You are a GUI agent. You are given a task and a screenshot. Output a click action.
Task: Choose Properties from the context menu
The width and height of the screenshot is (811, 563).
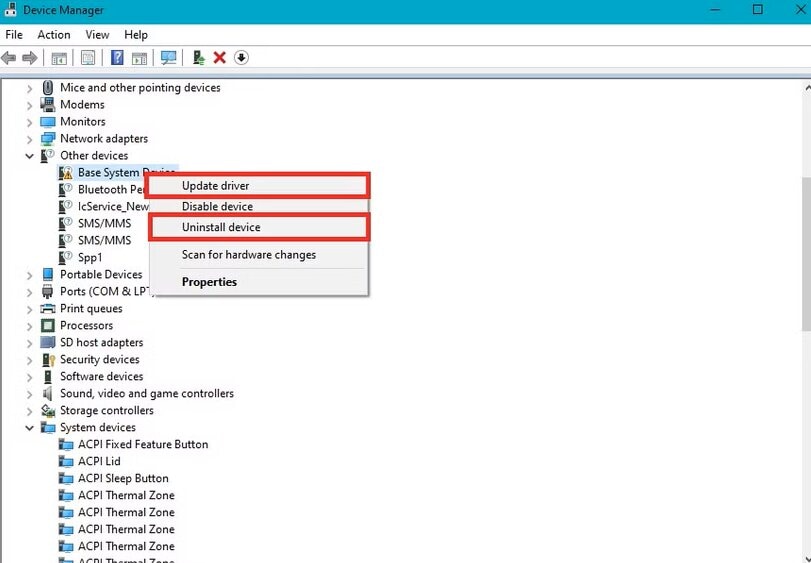258,282
